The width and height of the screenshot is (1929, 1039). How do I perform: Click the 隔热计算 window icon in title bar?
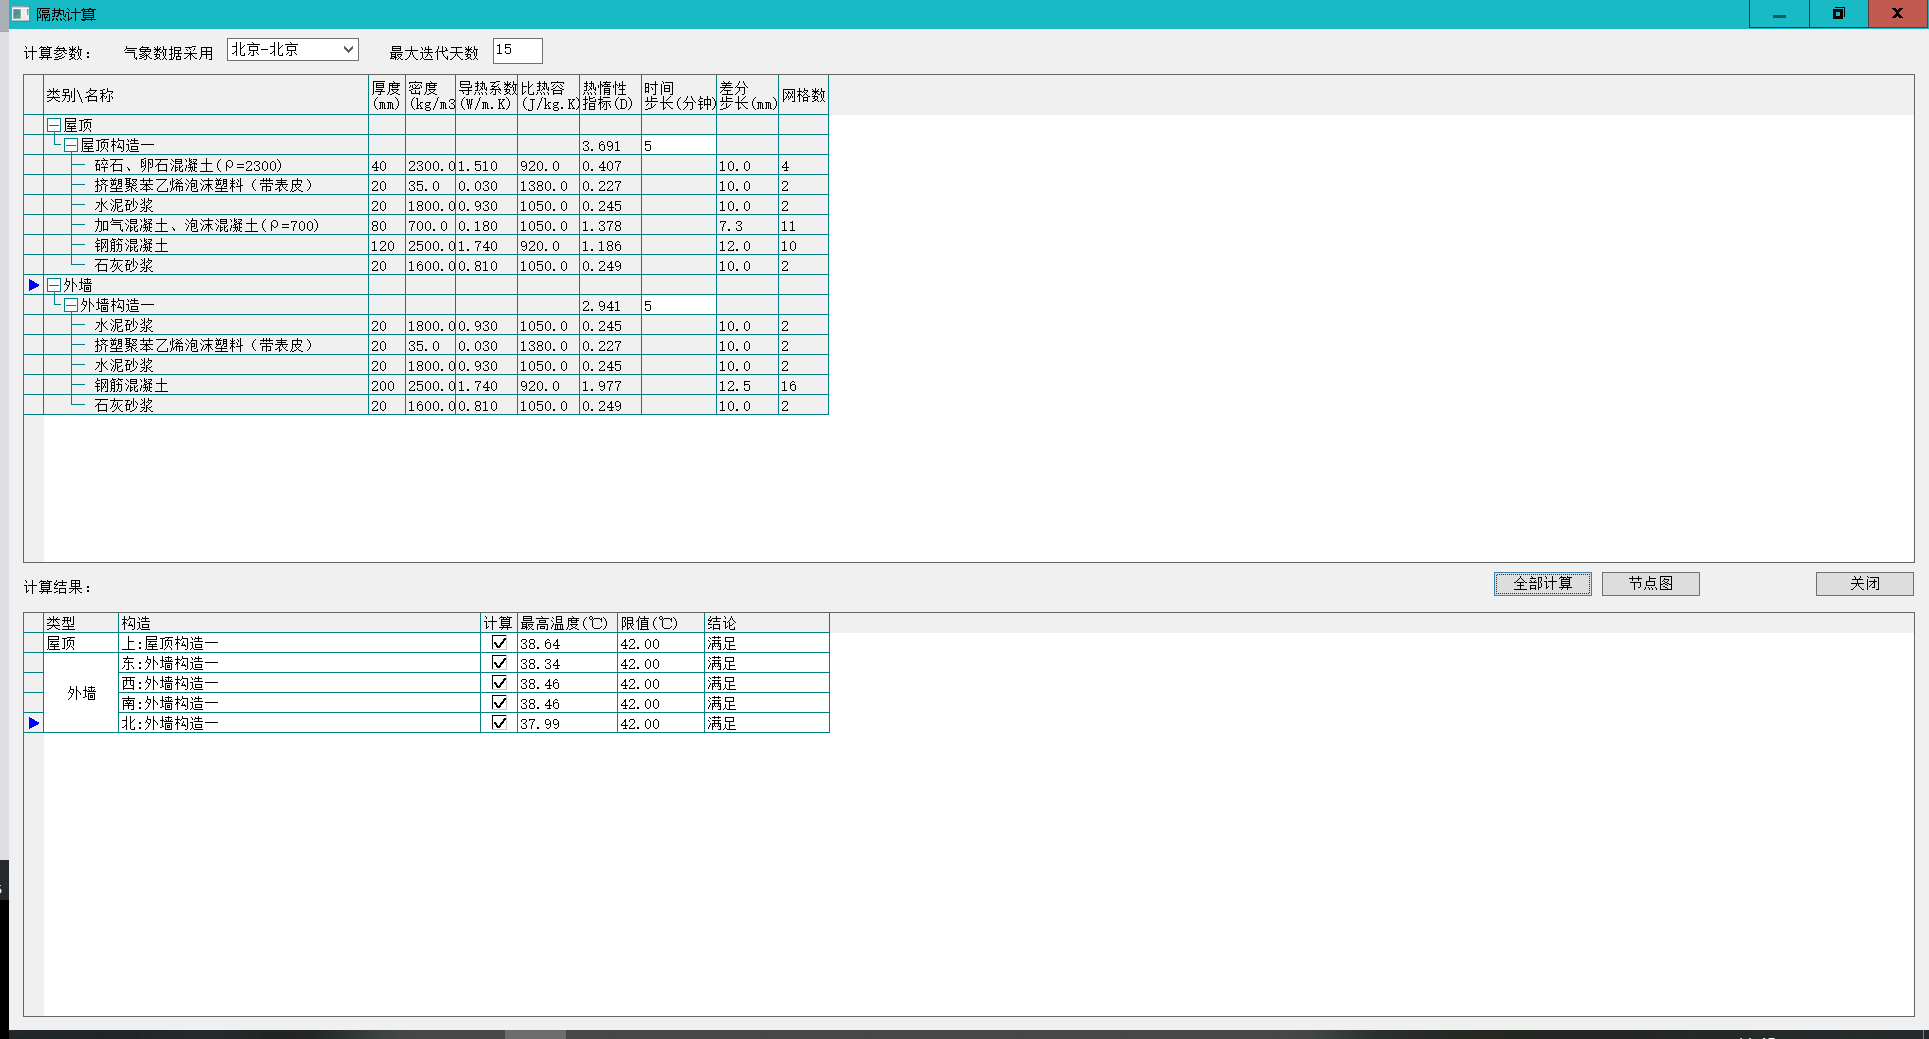(x=19, y=14)
